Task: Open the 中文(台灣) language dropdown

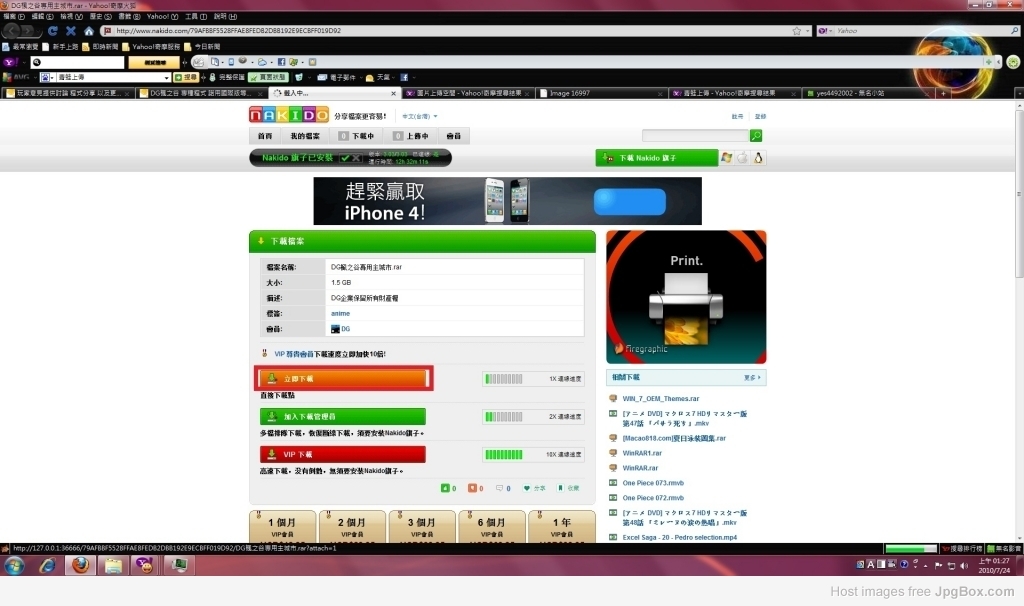Action: [x=419, y=116]
